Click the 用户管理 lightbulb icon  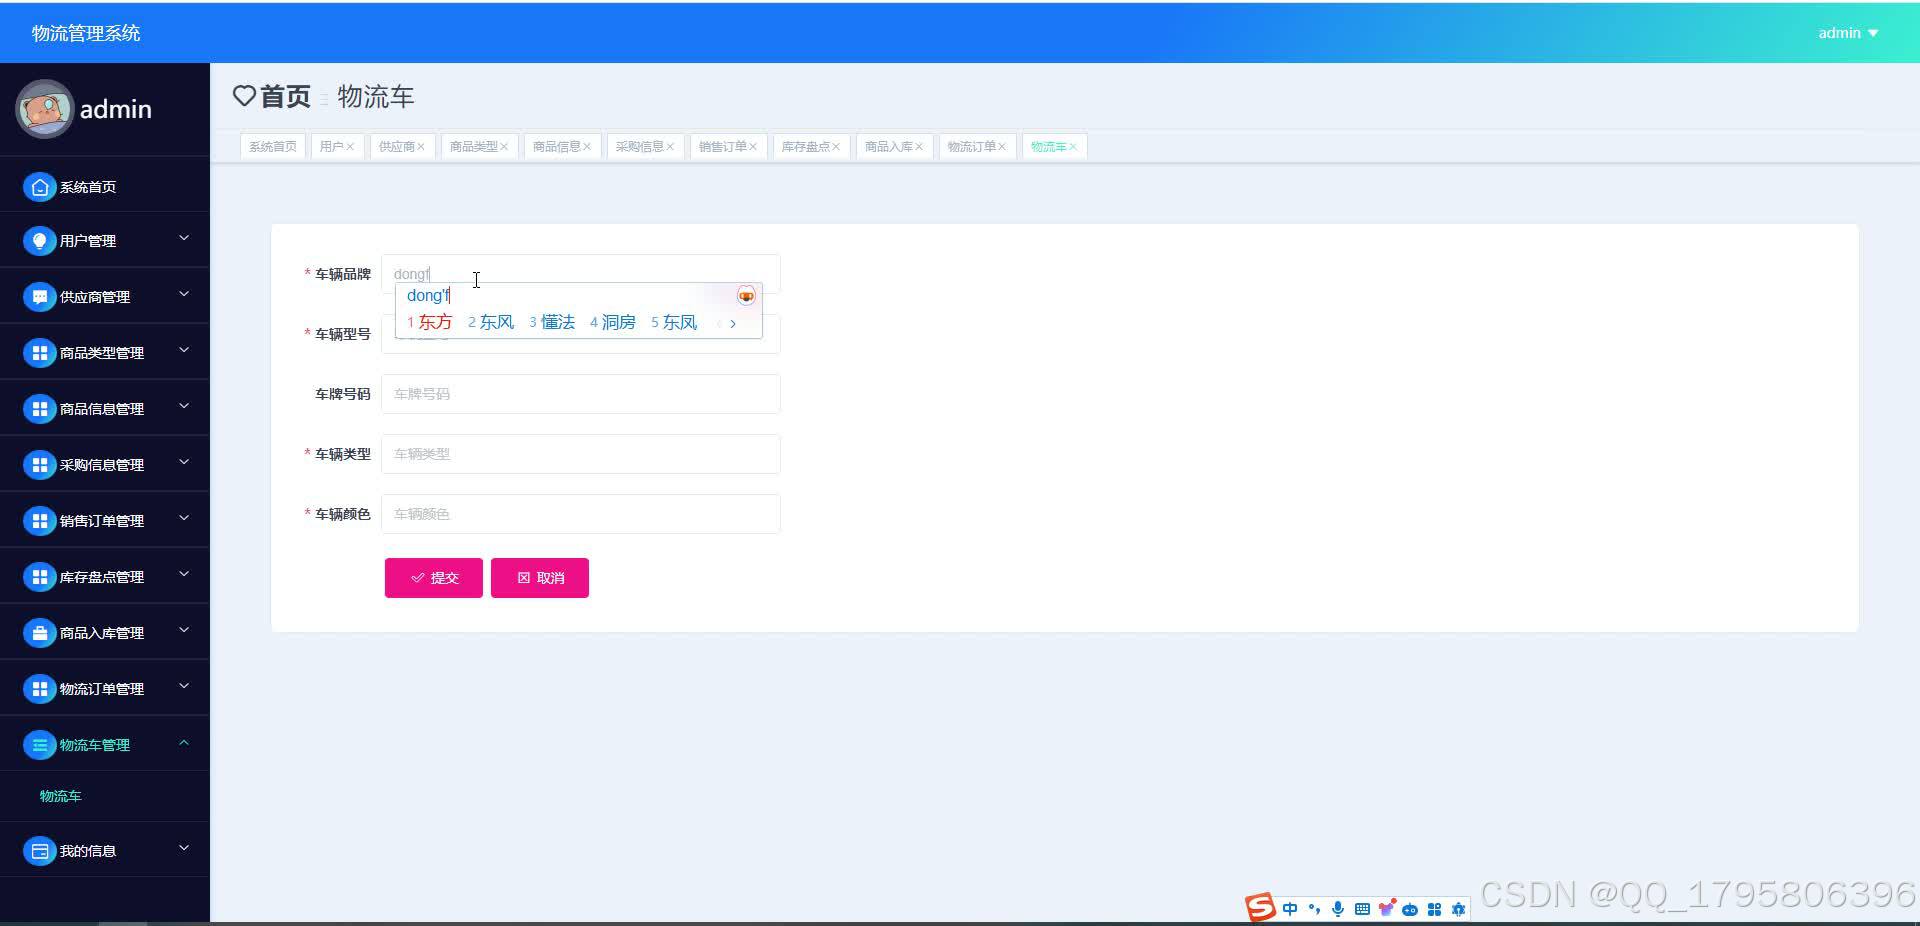tap(39, 241)
